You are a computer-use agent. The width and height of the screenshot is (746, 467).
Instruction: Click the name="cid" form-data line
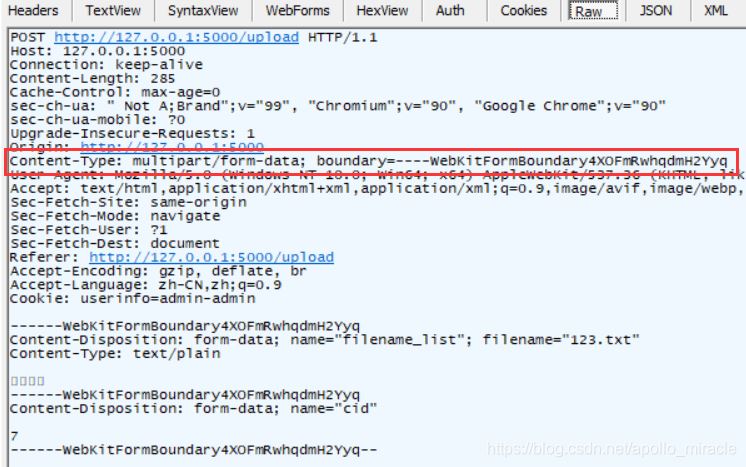point(193,409)
